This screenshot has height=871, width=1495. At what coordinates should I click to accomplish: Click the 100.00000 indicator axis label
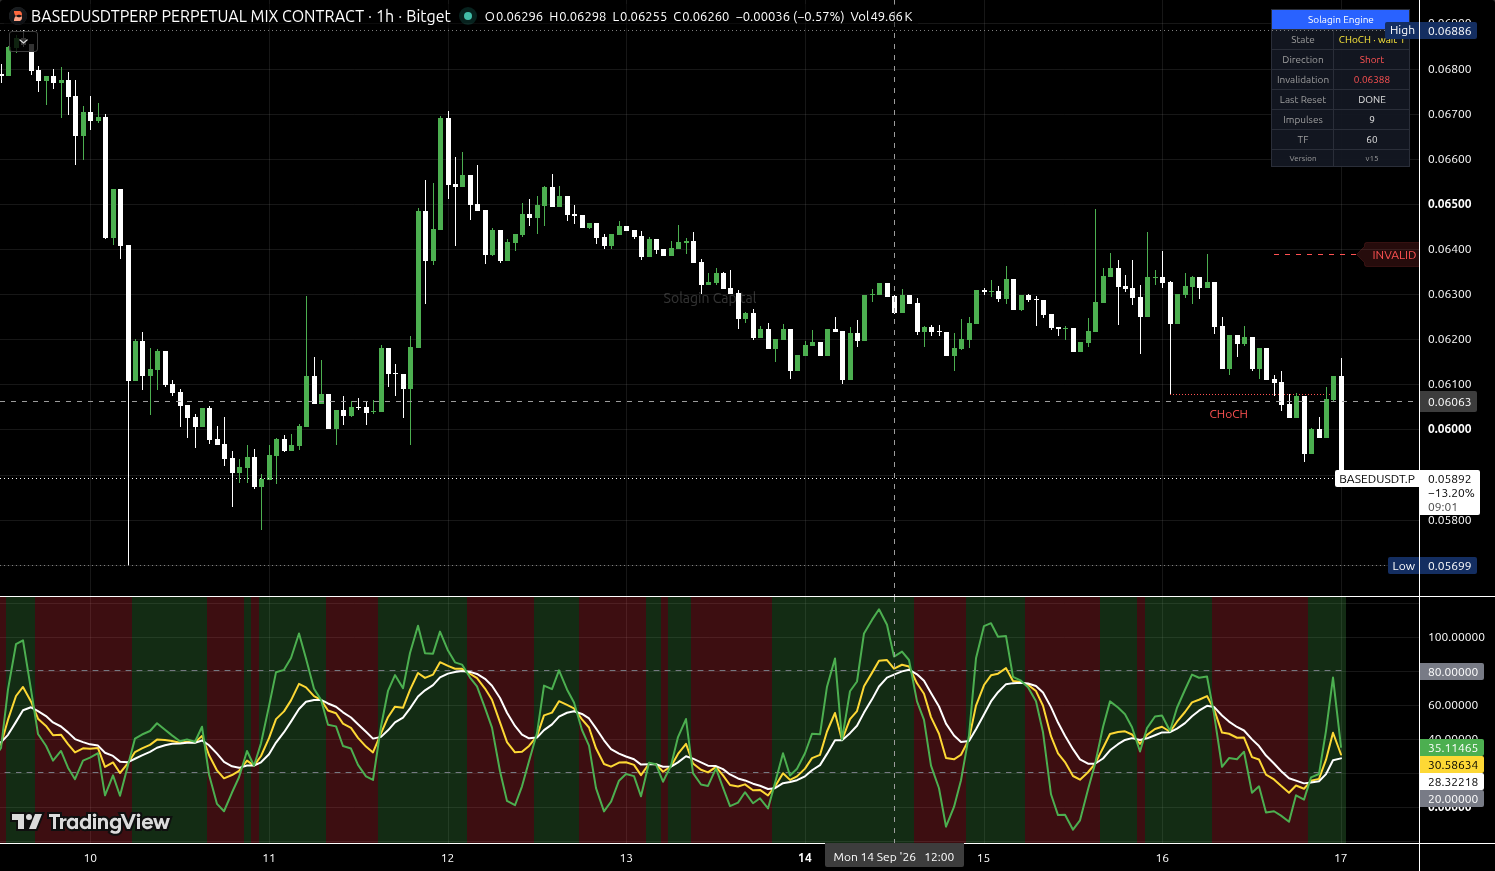[1456, 637]
